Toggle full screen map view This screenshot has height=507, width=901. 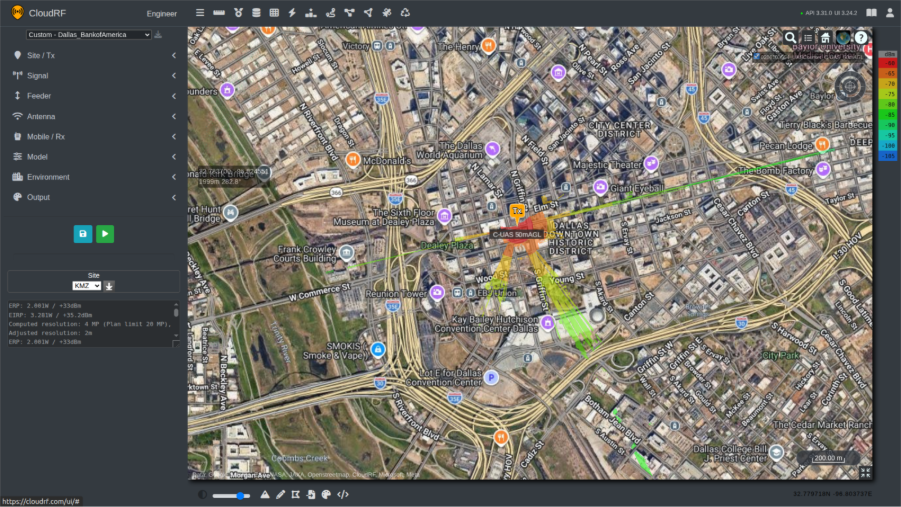point(865,473)
